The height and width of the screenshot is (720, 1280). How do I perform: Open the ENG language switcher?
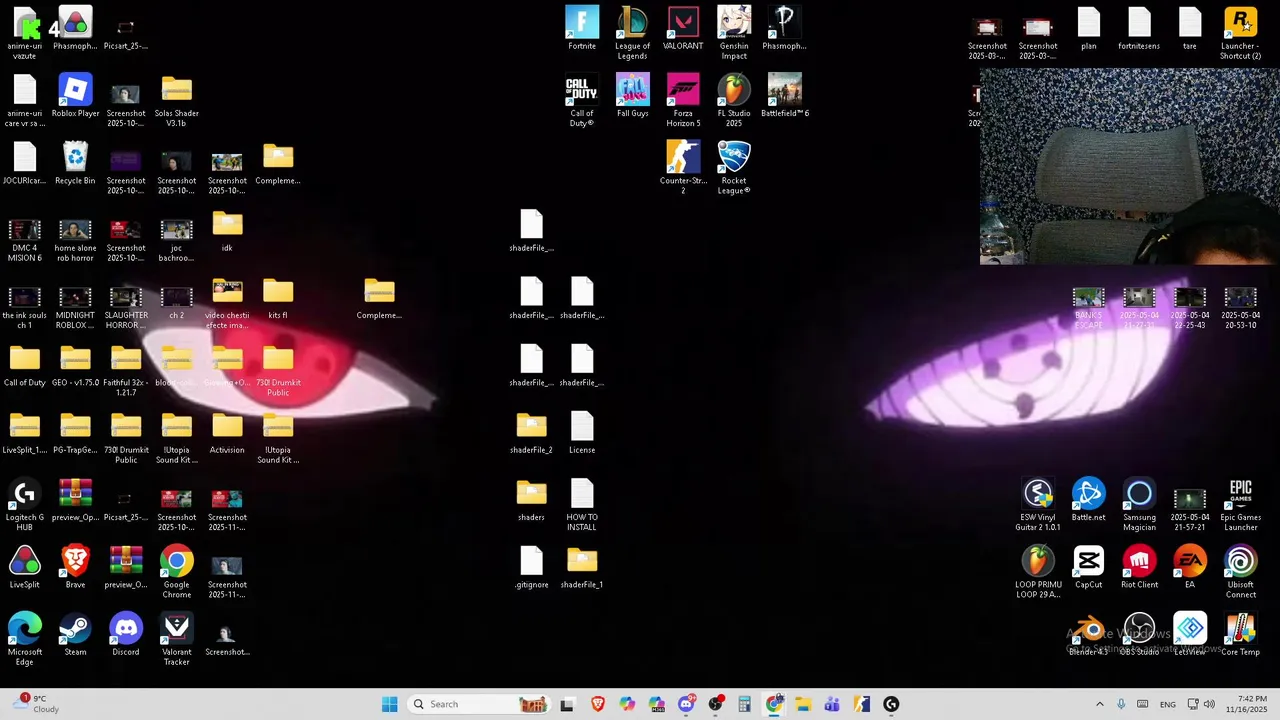1168,704
